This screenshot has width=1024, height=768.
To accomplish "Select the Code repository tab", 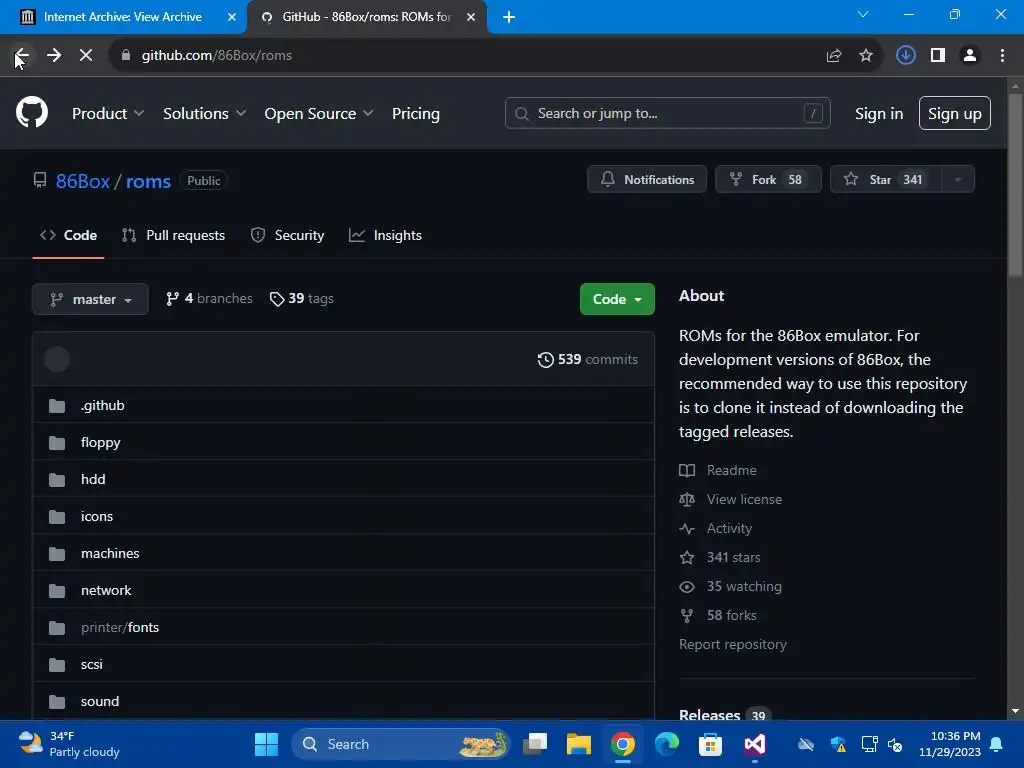I will click(69, 236).
